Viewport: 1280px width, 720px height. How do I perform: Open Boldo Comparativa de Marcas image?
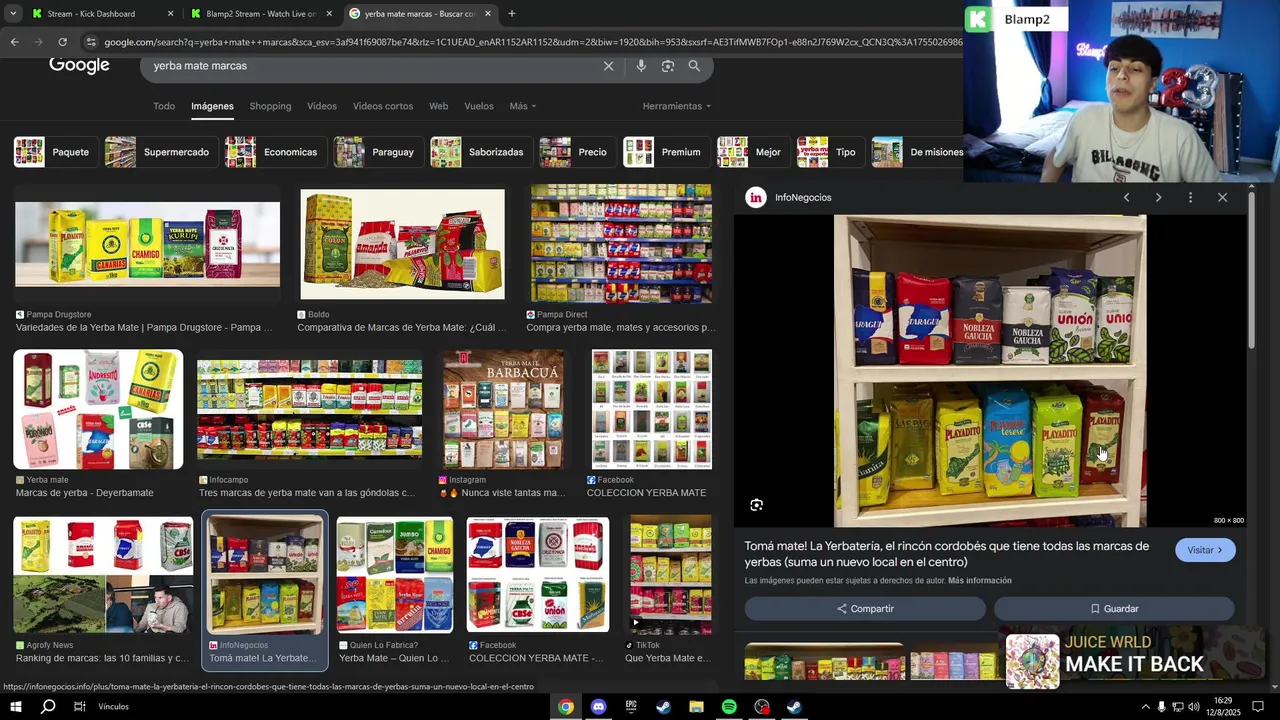point(403,243)
